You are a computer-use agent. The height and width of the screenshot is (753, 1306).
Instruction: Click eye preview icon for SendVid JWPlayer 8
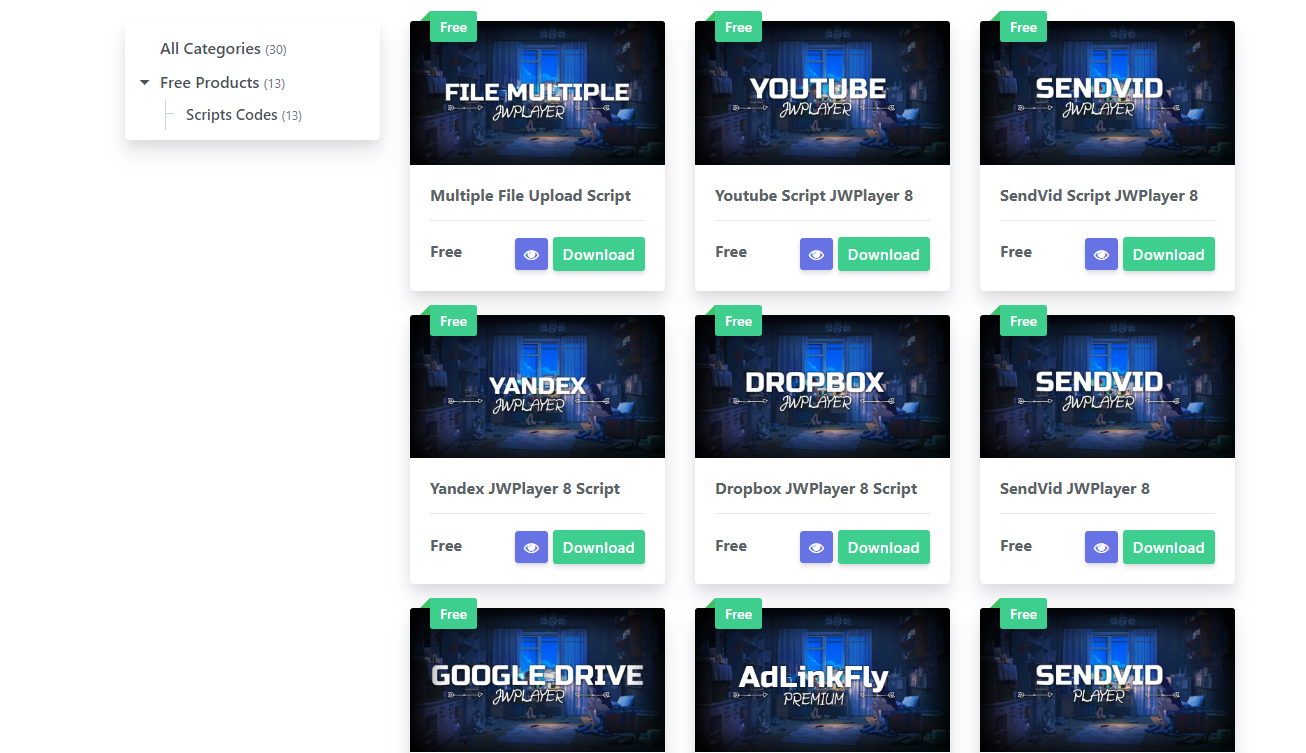pos(1101,547)
